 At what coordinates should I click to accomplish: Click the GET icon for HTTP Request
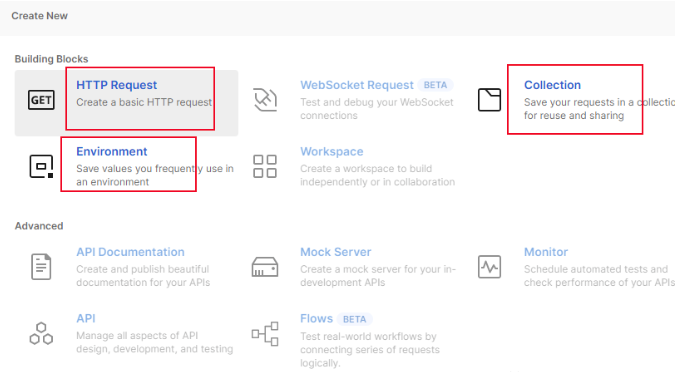point(41,100)
